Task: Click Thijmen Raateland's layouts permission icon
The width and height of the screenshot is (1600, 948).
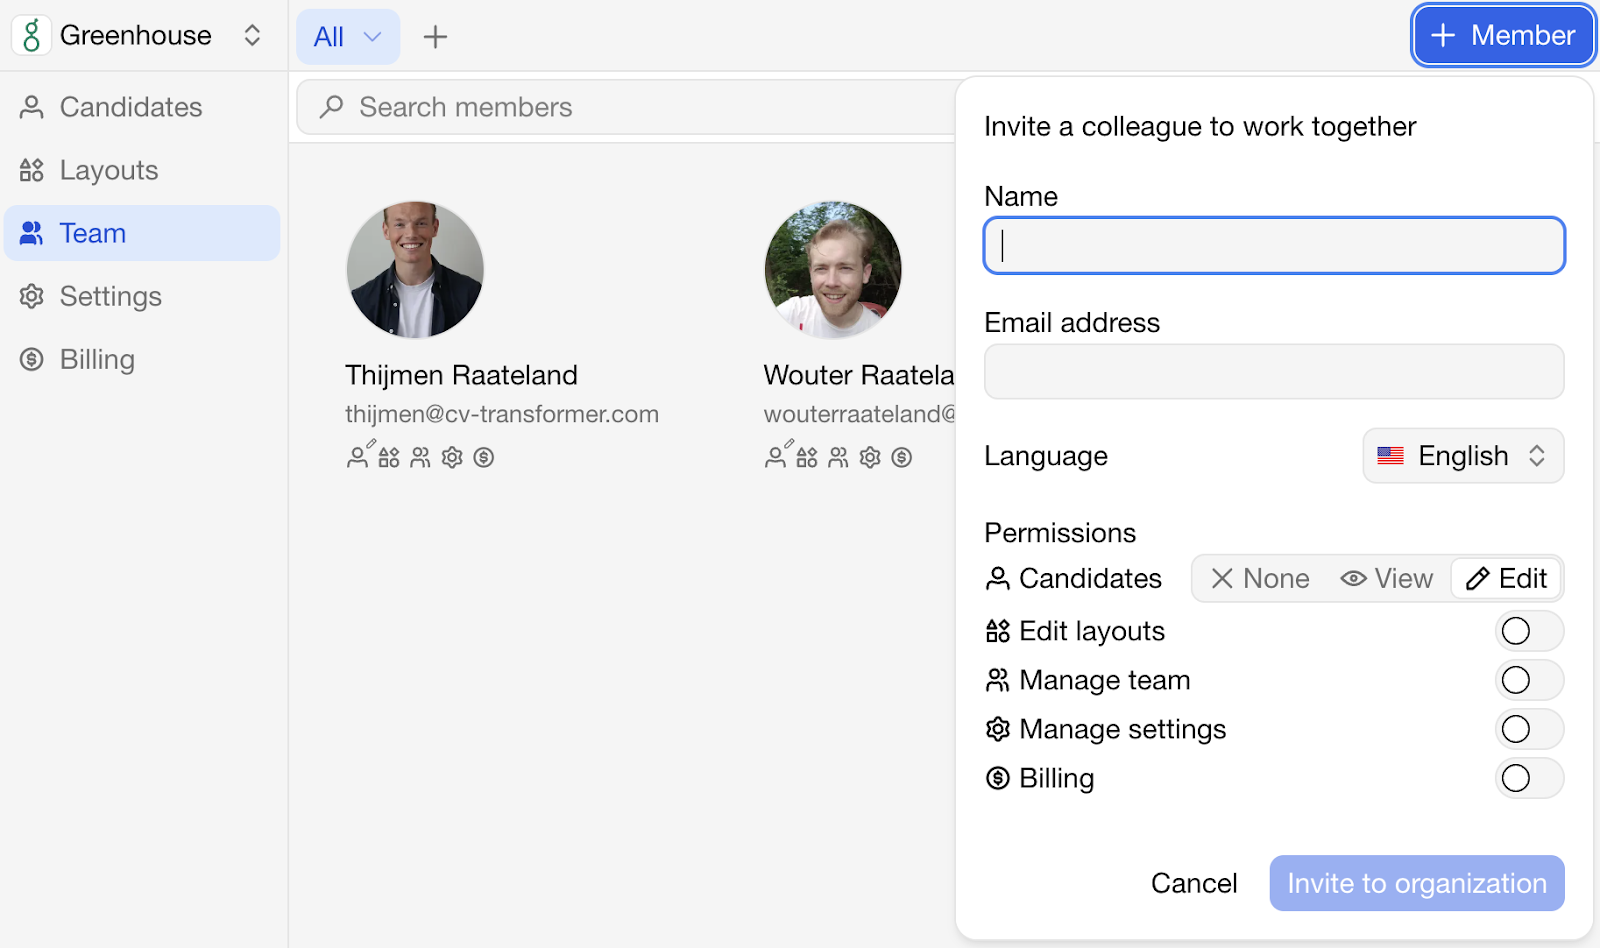Action: [x=389, y=457]
